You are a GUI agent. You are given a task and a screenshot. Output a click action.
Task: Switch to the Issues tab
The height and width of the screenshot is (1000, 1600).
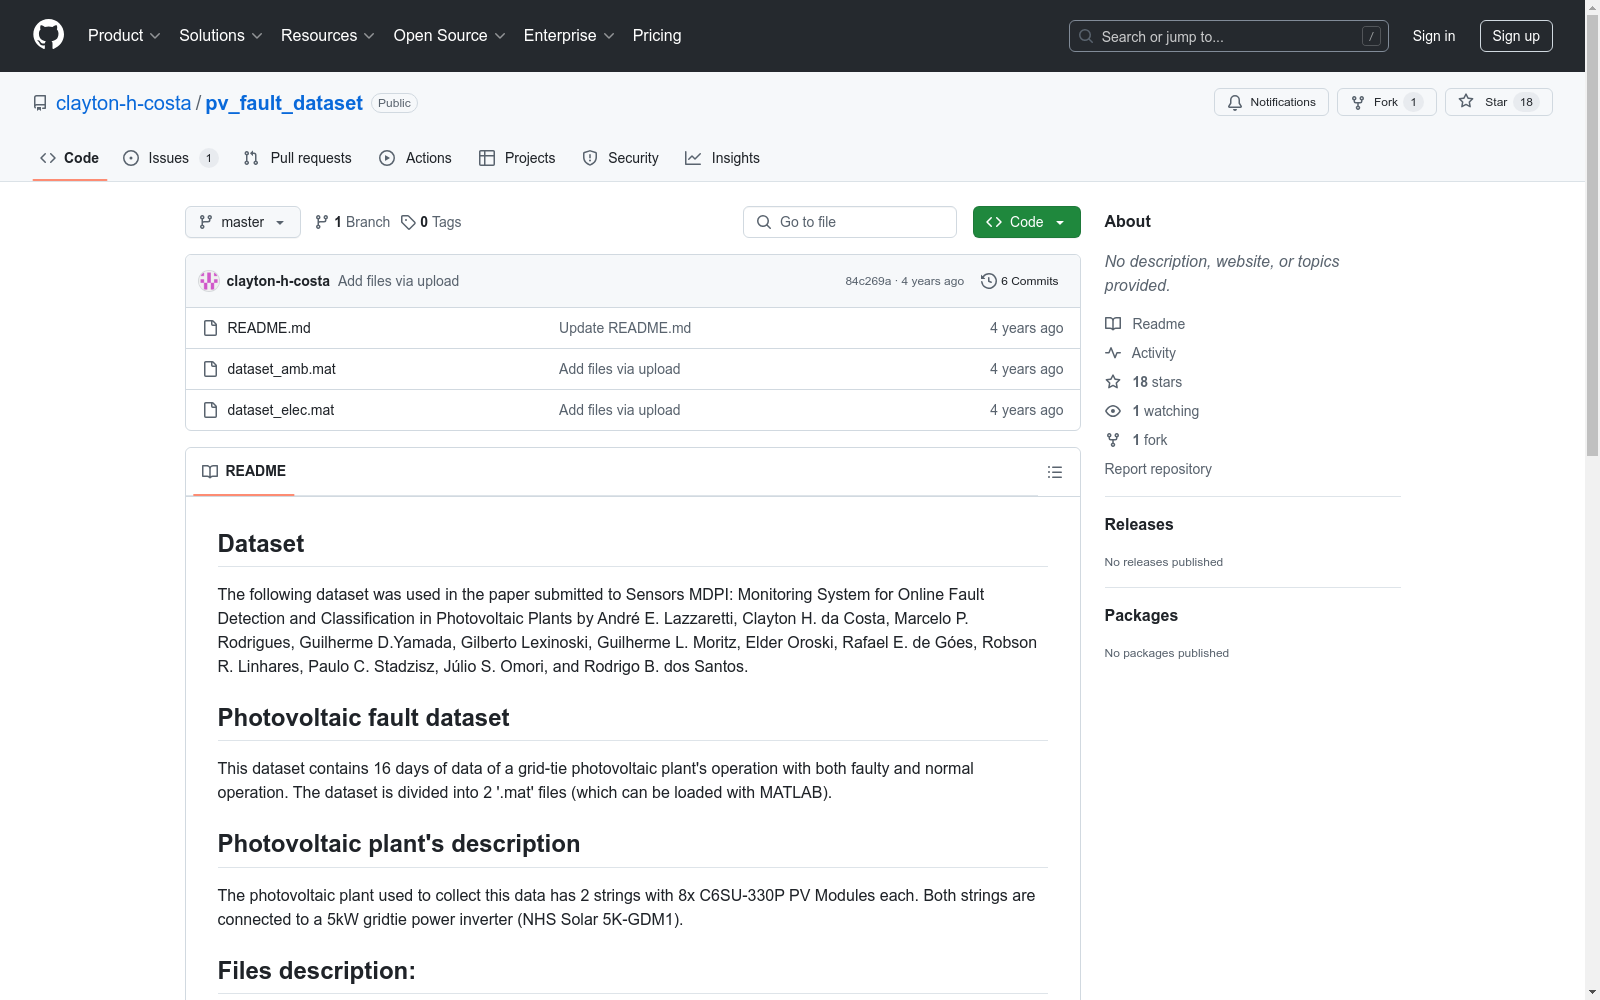pyautogui.click(x=170, y=158)
